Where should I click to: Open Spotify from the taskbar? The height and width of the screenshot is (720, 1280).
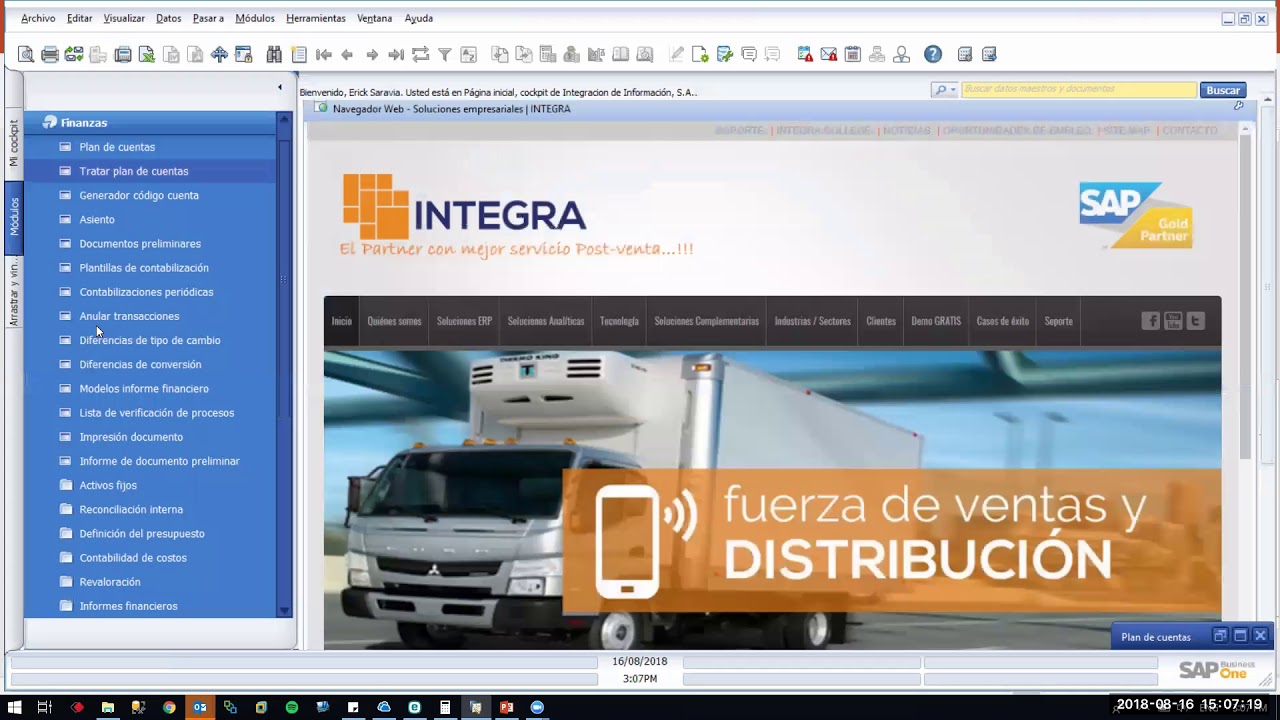[292, 707]
